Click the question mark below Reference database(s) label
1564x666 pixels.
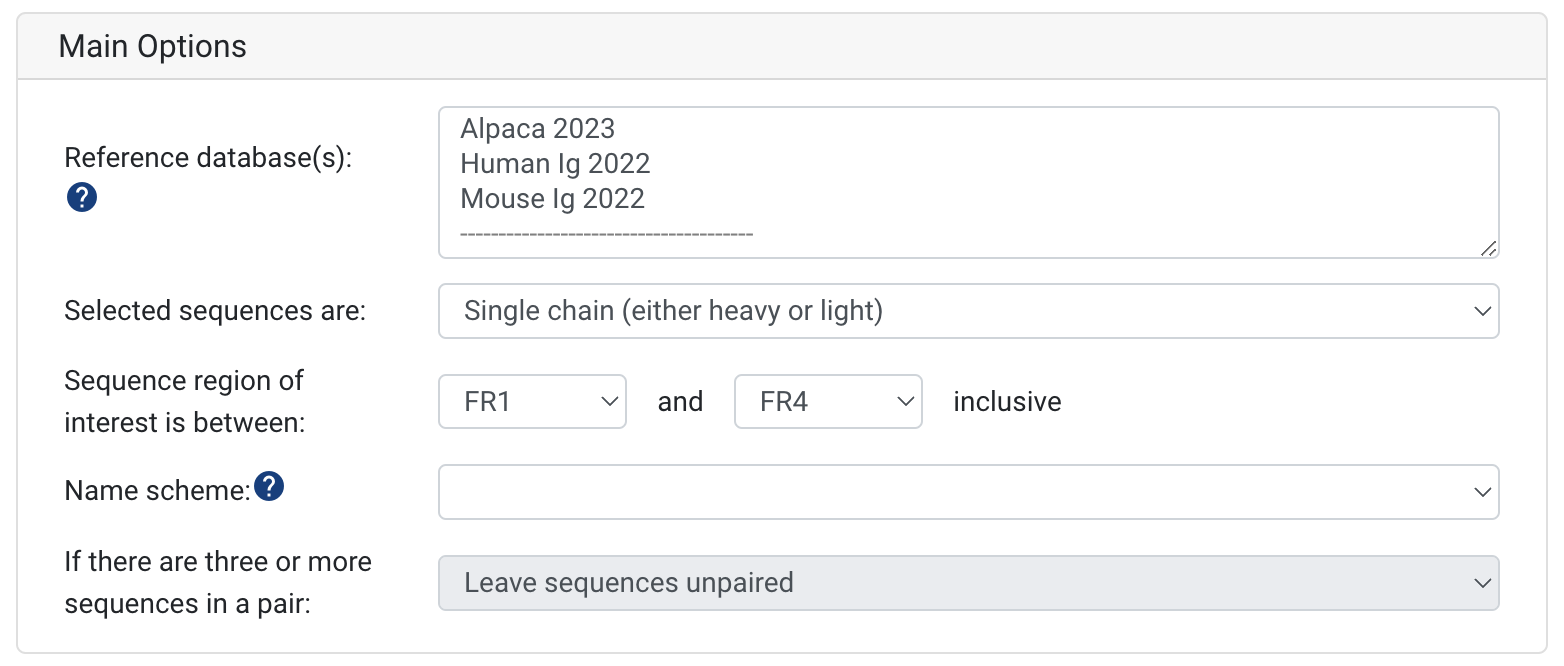pyautogui.click(x=81, y=197)
